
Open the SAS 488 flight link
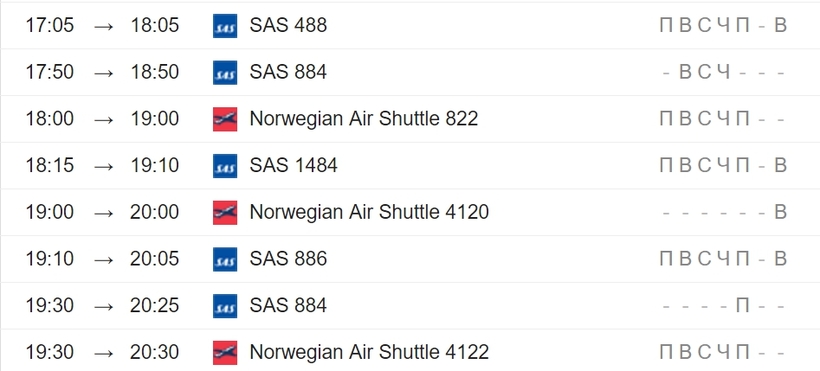[288, 25]
